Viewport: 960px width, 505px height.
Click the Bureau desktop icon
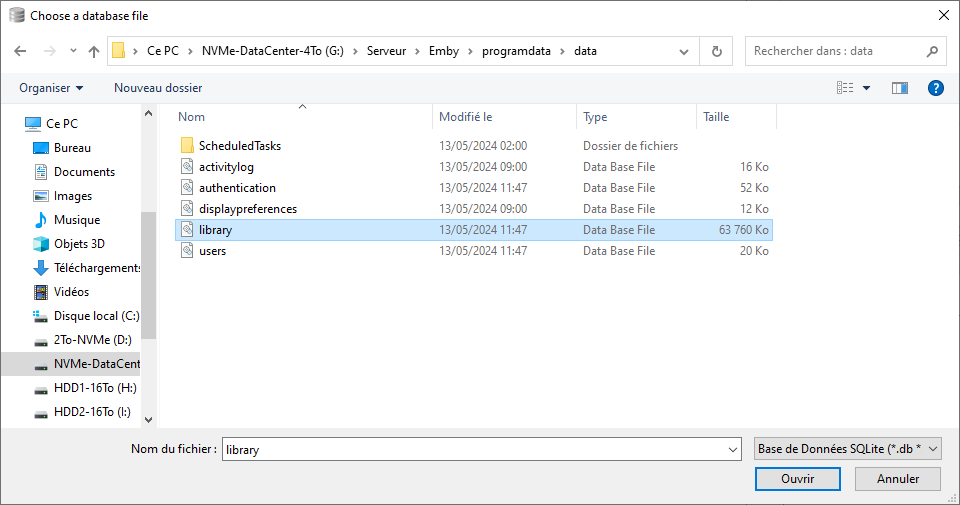tap(41, 148)
